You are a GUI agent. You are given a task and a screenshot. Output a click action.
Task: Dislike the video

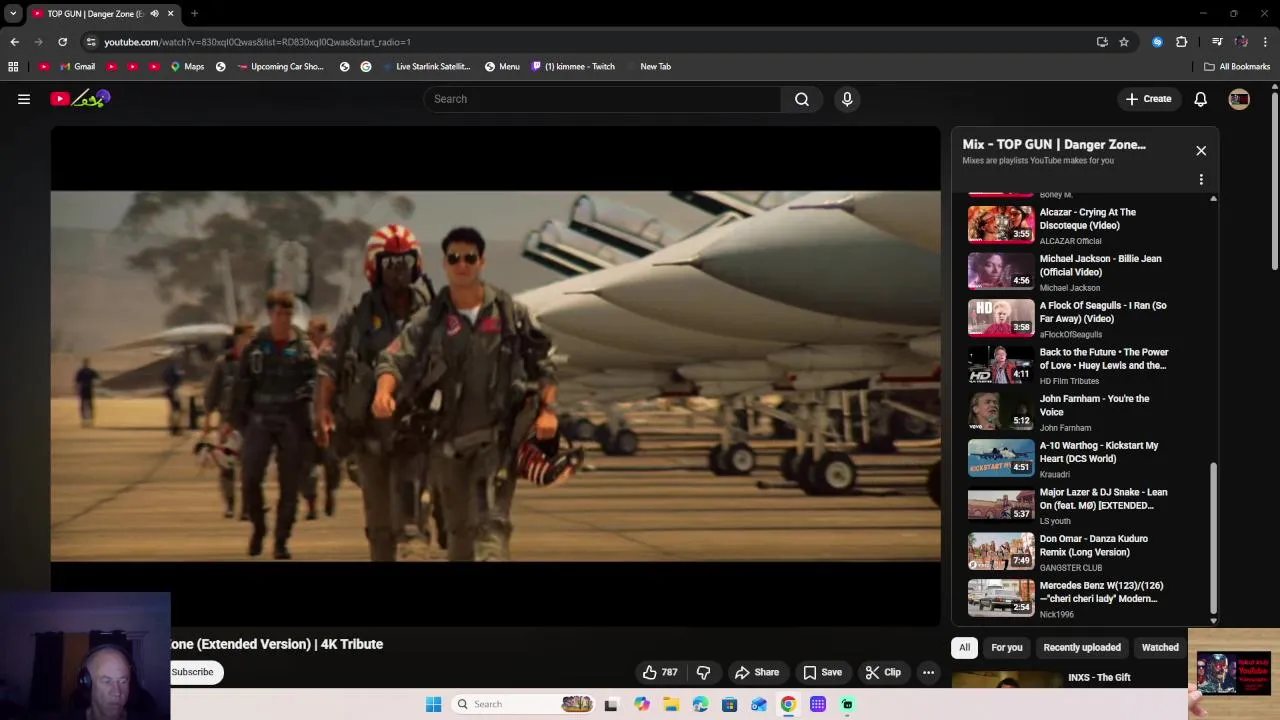point(703,672)
